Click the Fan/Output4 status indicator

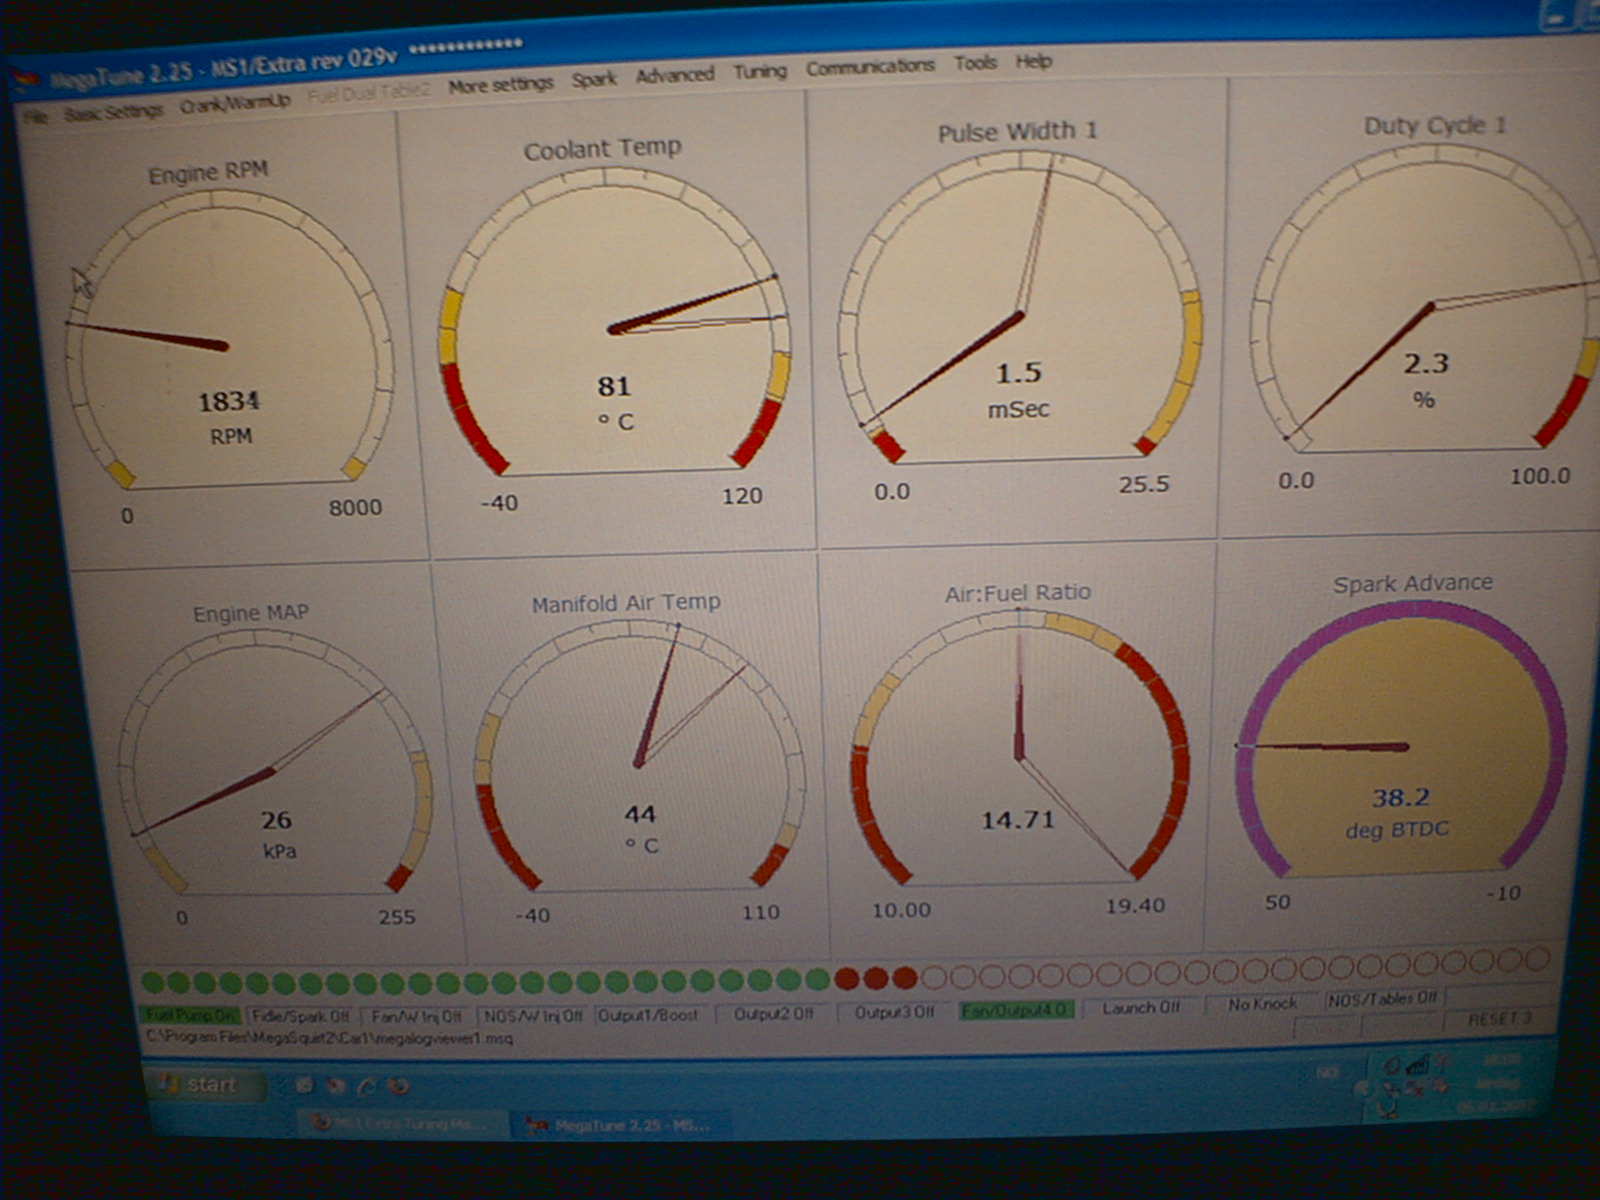click(x=1016, y=1010)
